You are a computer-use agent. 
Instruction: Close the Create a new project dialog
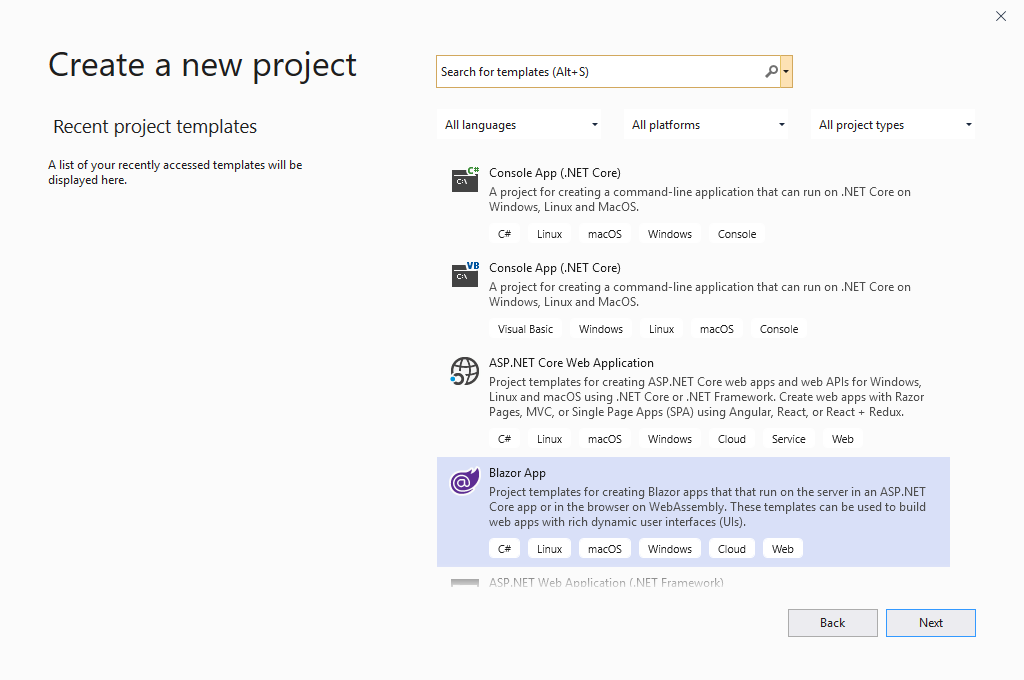(1000, 16)
